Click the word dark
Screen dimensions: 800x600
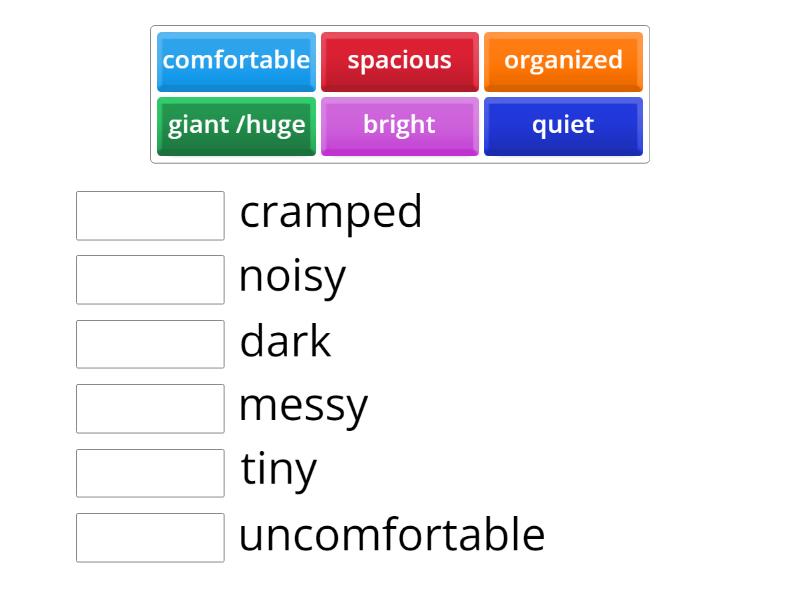[284, 342]
